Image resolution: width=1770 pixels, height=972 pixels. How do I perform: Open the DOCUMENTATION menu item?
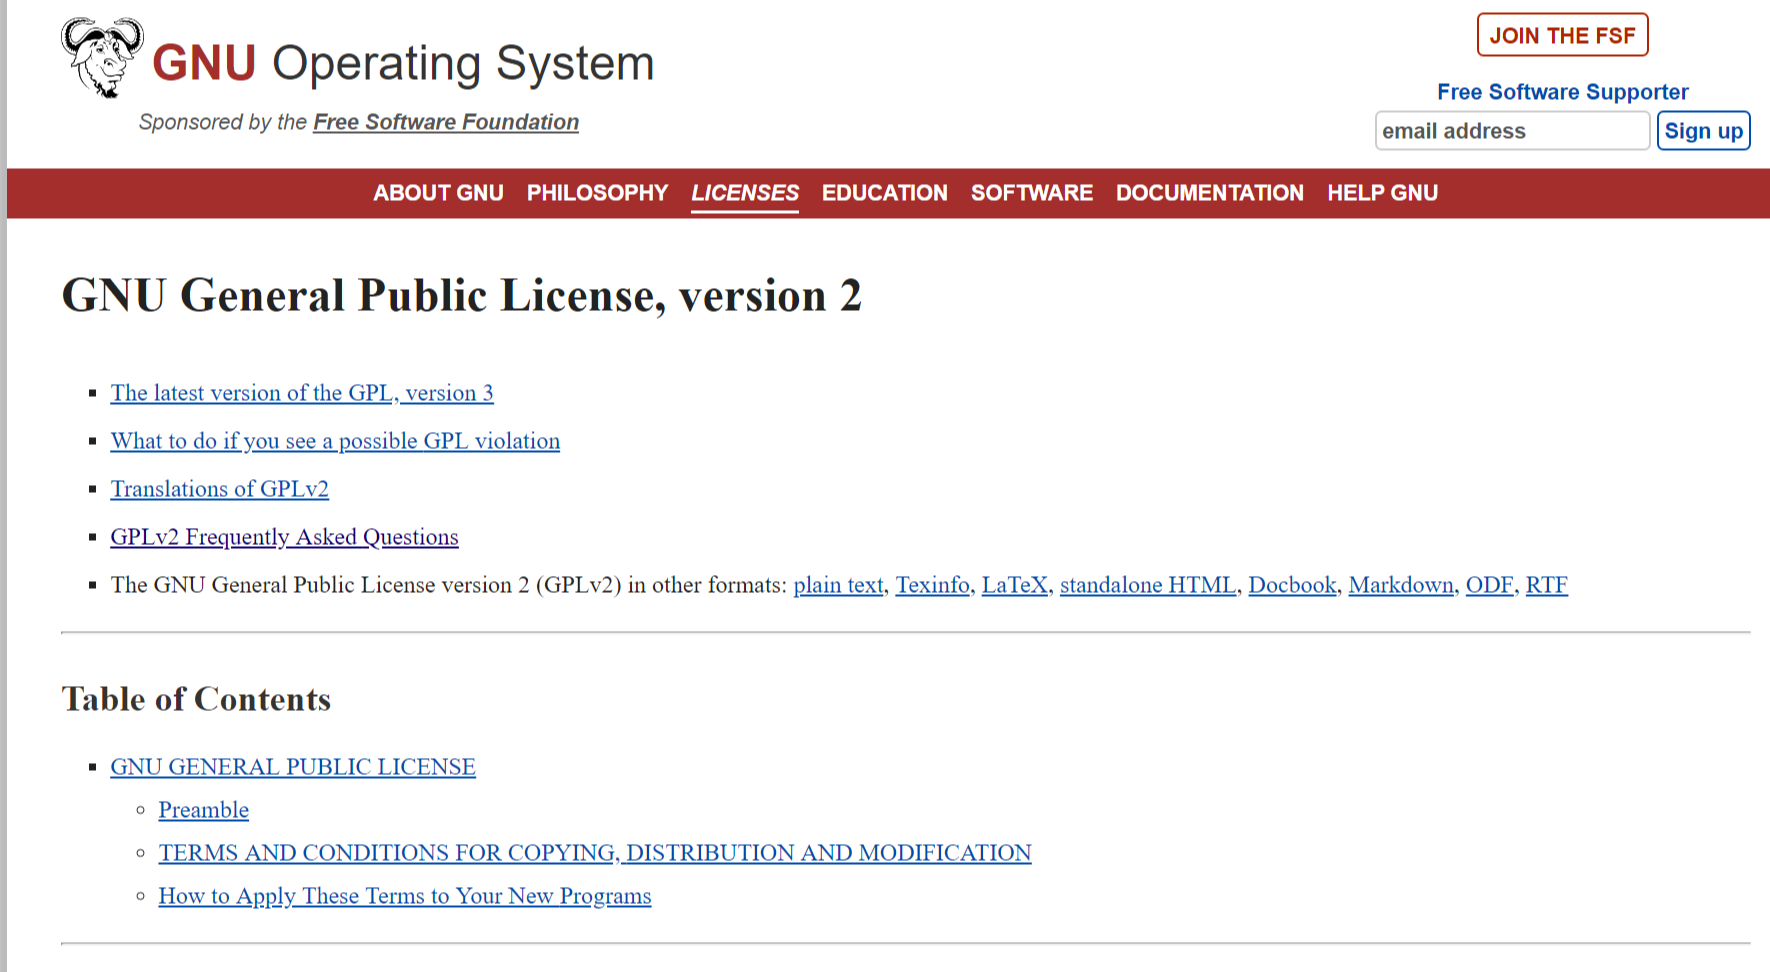click(x=1209, y=193)
